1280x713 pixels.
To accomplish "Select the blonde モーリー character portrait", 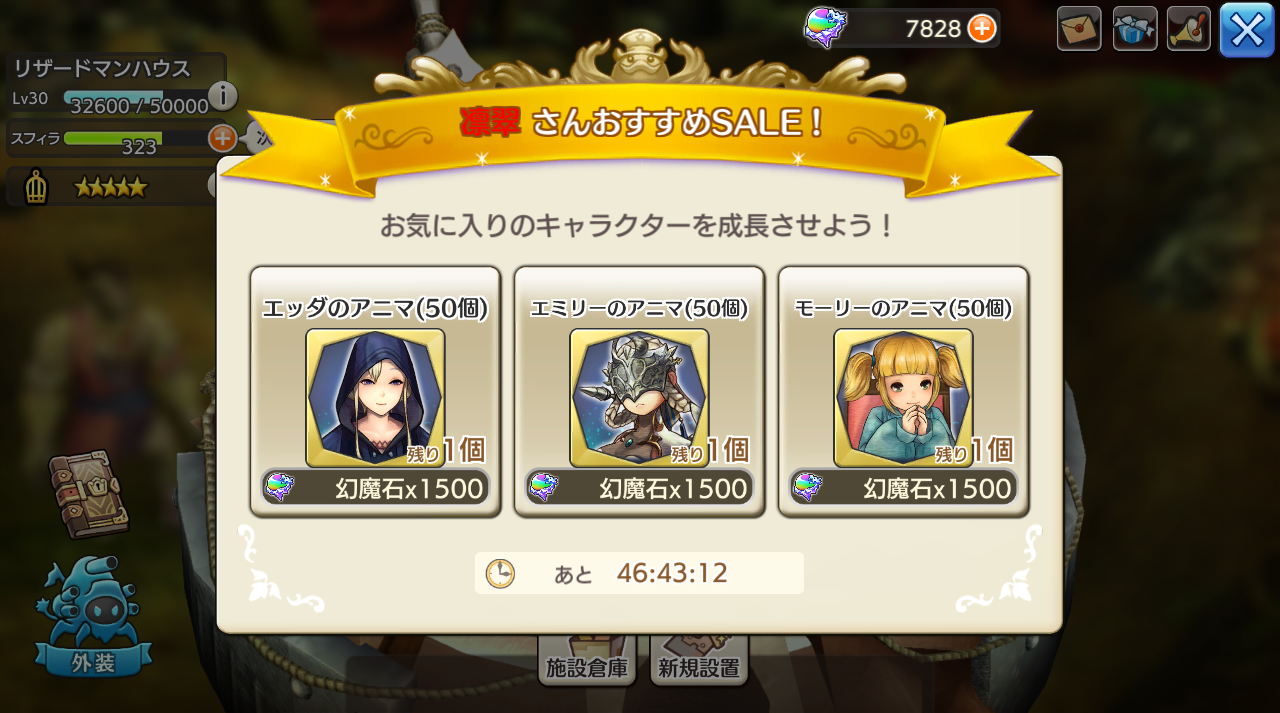I will point(903,398).
